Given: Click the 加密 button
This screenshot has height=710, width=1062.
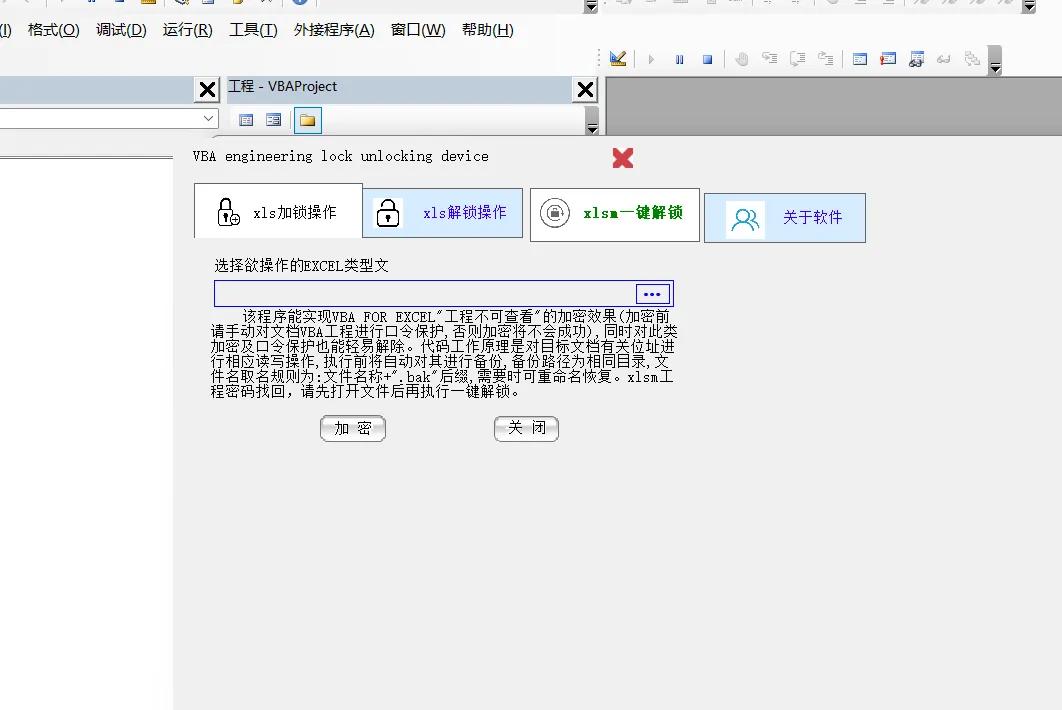Looking at the screenshot, I should point(353,428).
